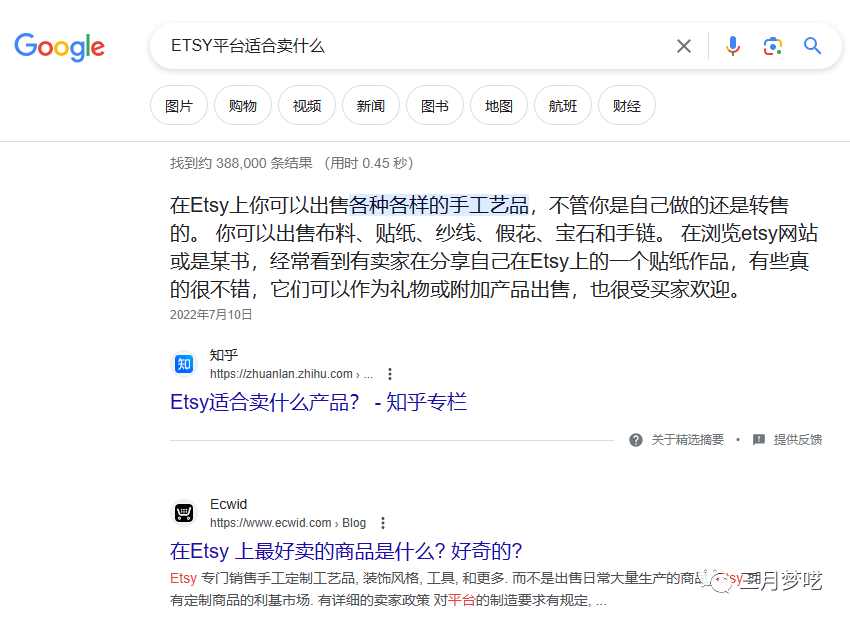Switch to the 图书 results tab
This screenshot has width=850, height=618.
435,105
